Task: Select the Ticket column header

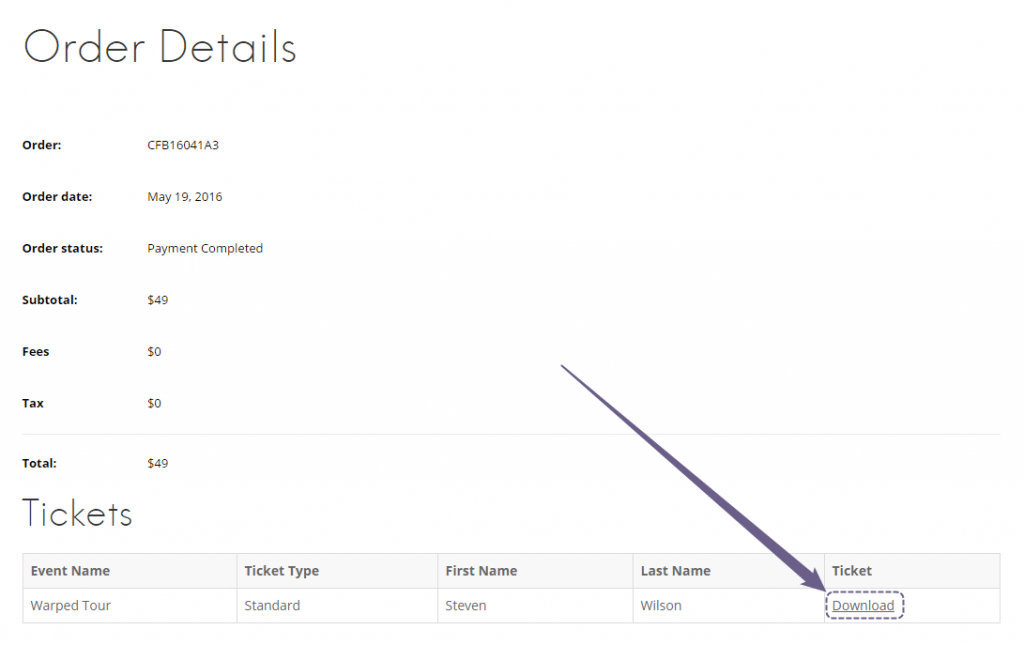Action: point(912,571)
